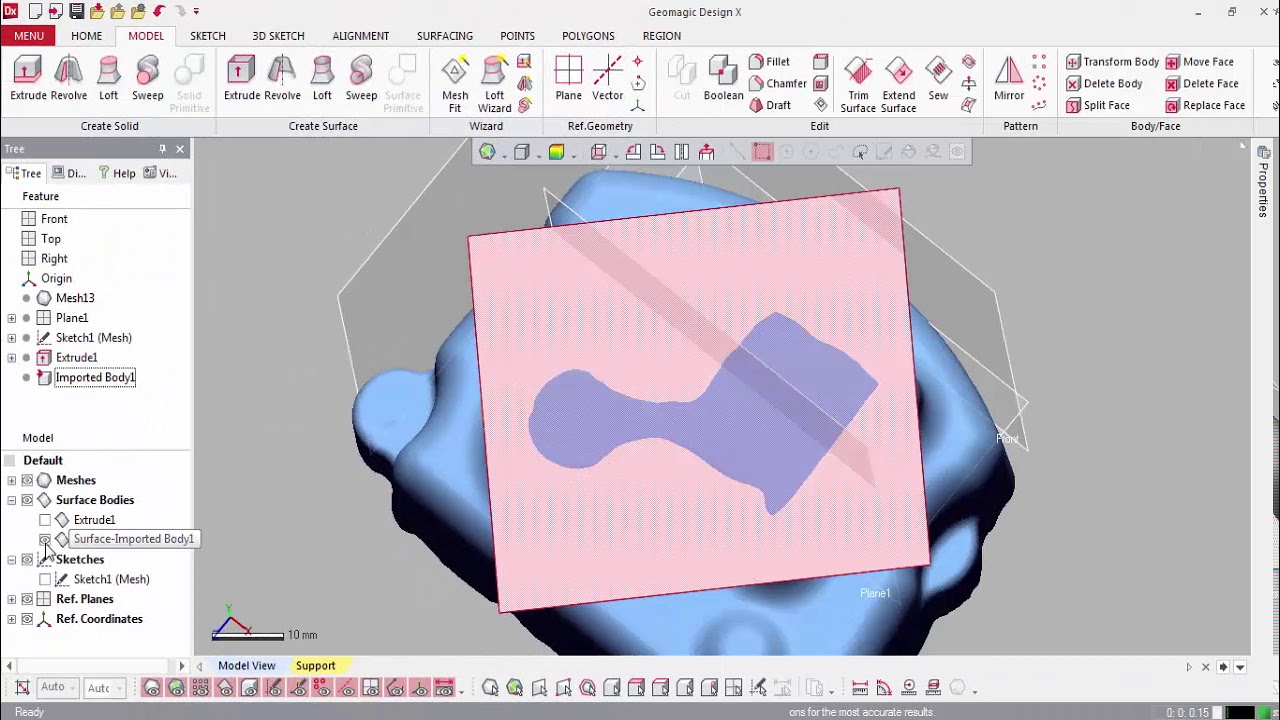Click the Transform Body command

point(1112,62)
